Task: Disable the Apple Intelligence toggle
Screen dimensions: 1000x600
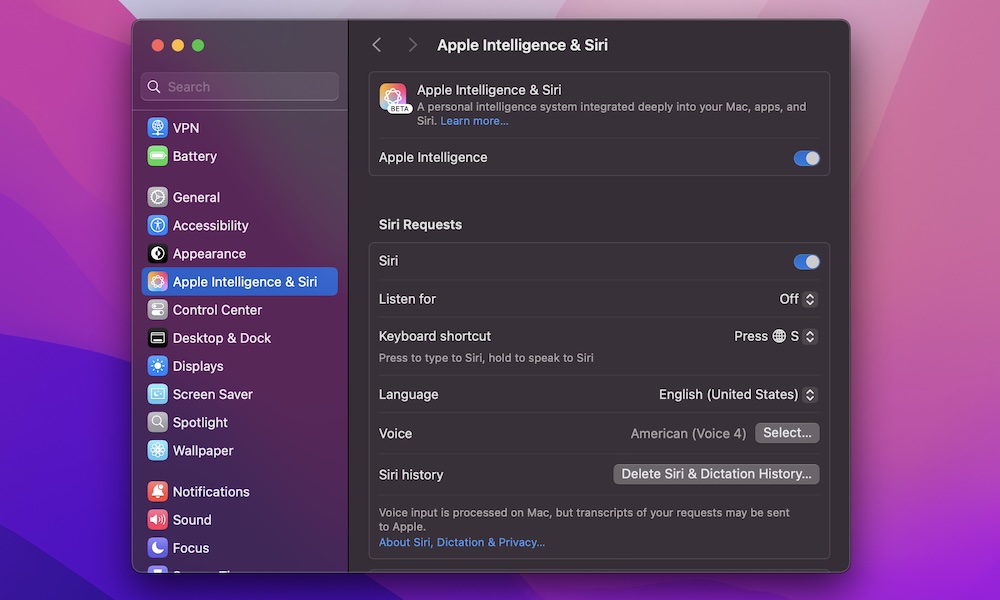Action: coord(806,157)
